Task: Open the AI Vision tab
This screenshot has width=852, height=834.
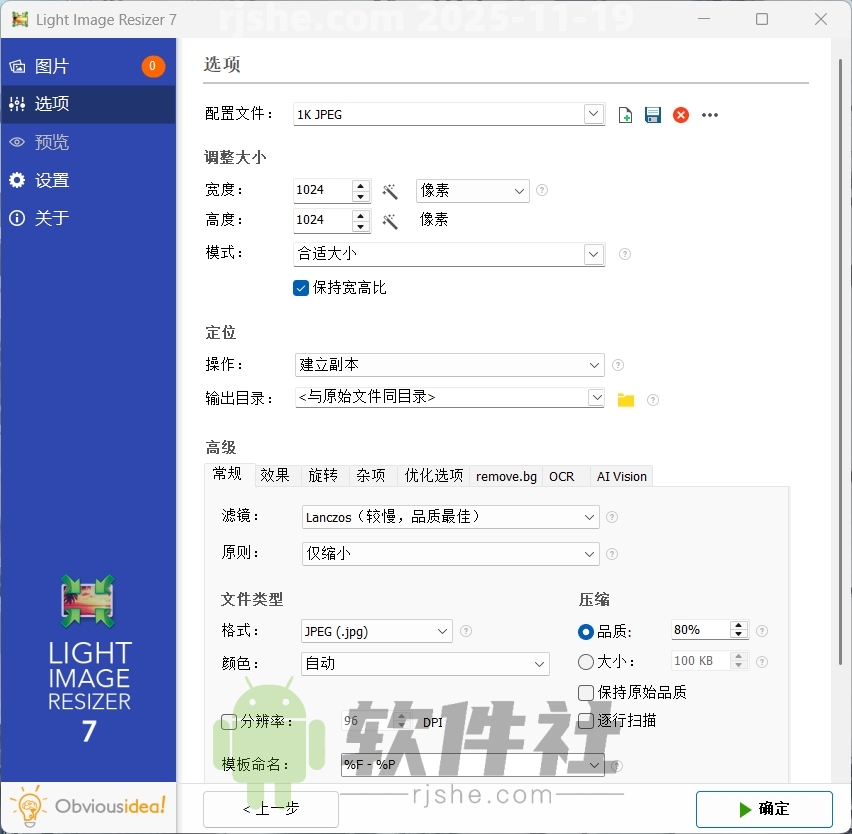Action: [x=621, y=476]
